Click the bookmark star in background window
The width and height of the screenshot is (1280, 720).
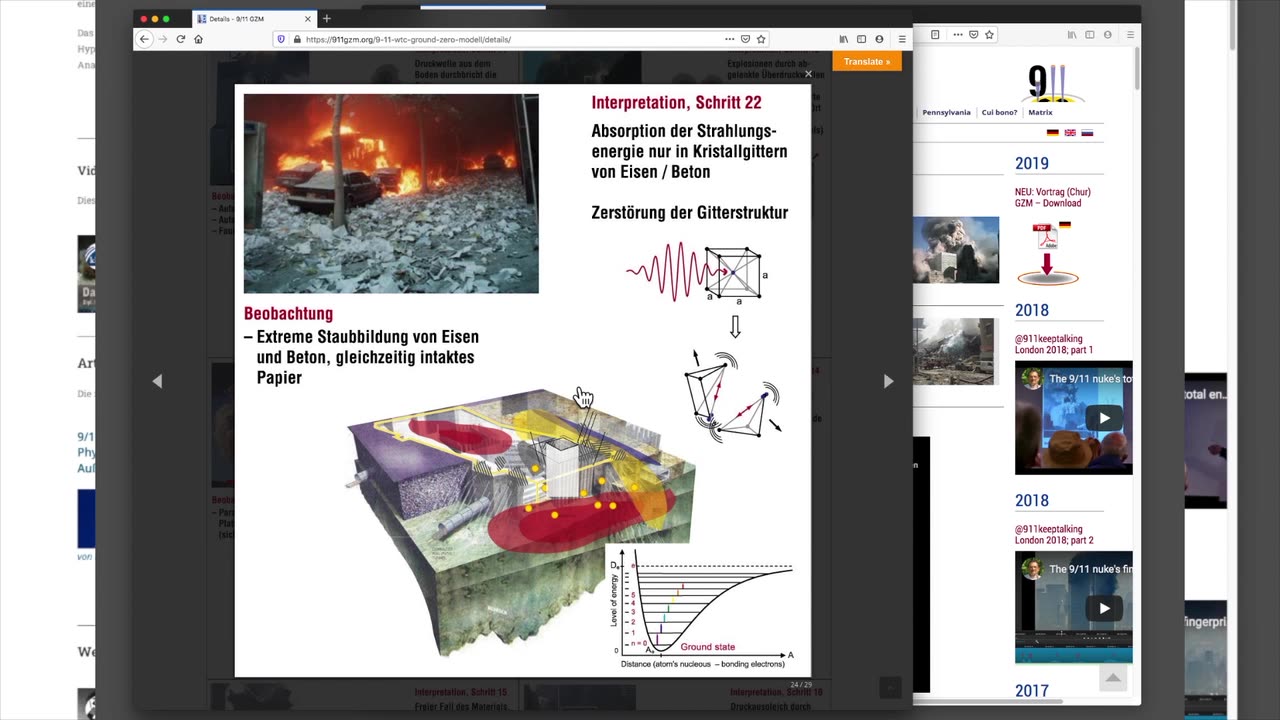point(989,35)
